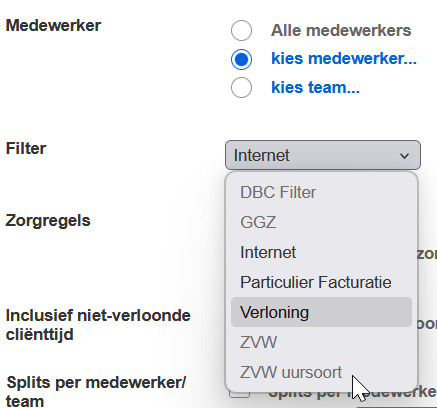Click the Inclusief niet-verloonde cliënttijd label
The image size is (437, 408).
pos(98,325)
